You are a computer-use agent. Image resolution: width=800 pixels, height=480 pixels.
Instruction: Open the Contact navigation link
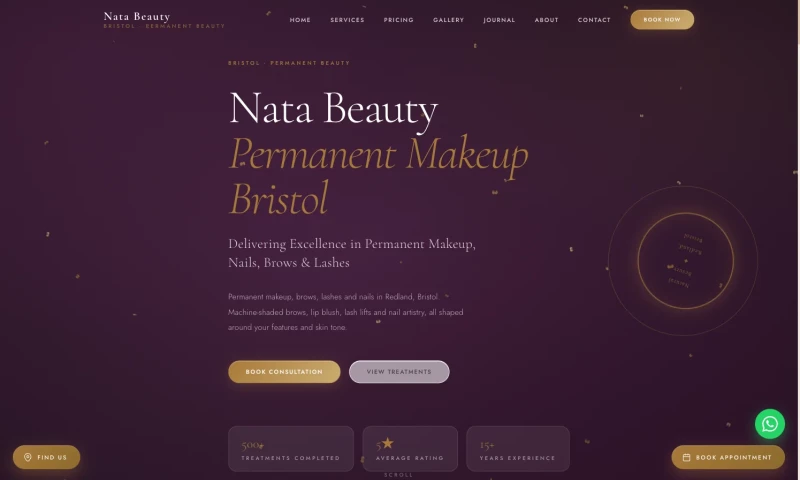point(594,20)
